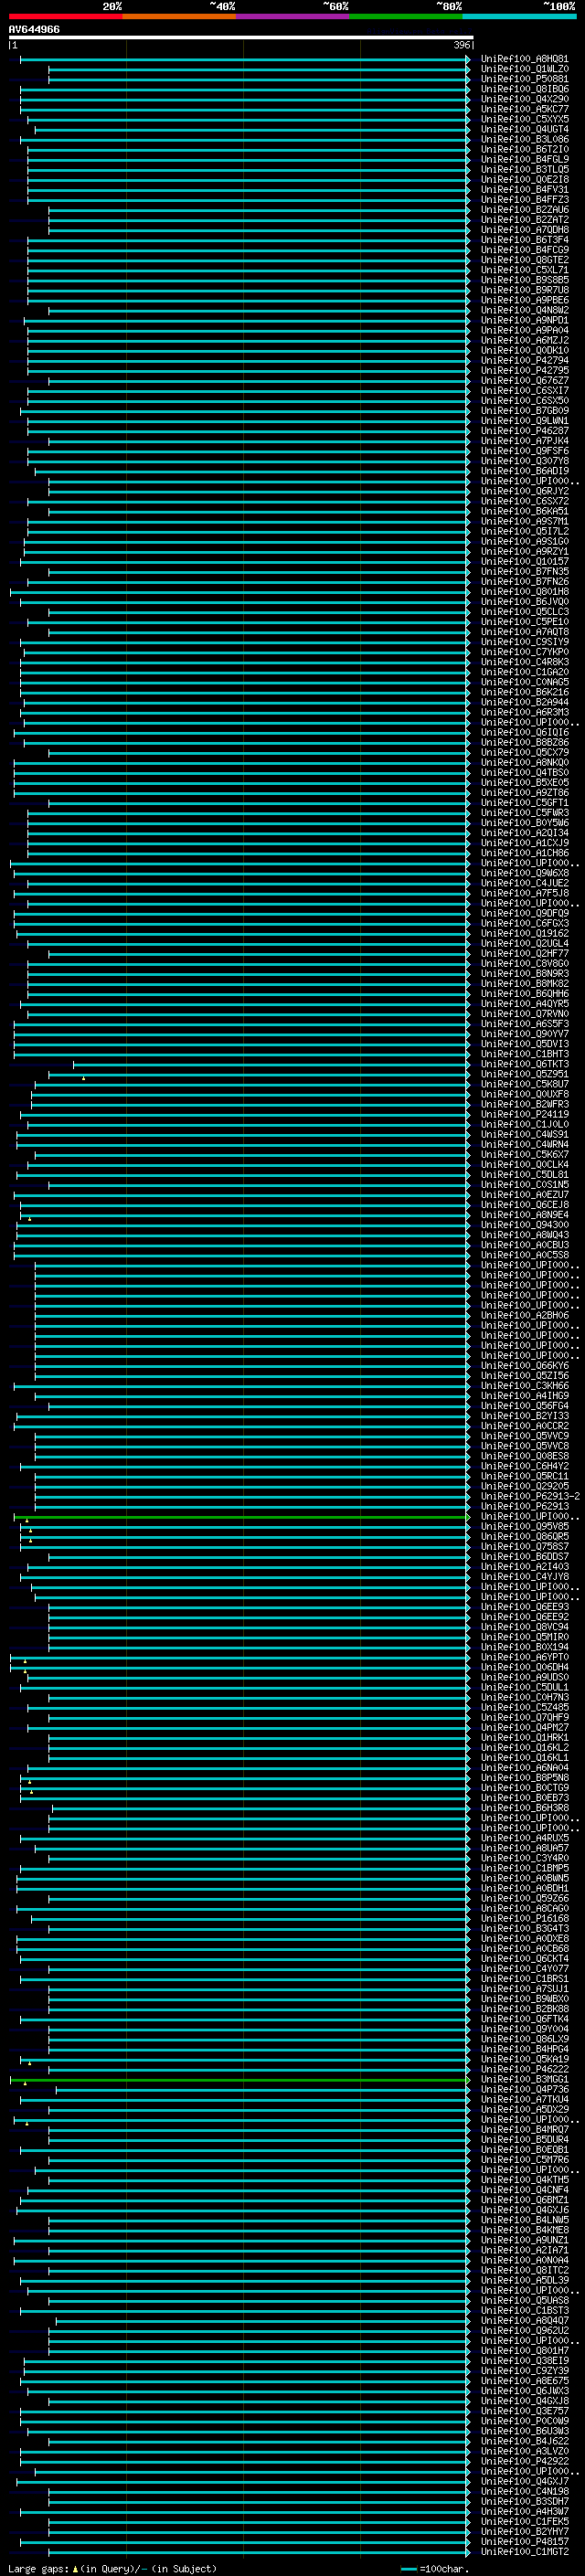Click the alignment bar for UniRef100_Q5Z951
The image size is (585, 2576).
(258, 1074)
